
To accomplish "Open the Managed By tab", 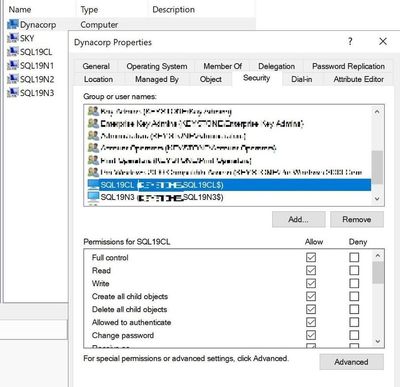I will tap(157, 79).
